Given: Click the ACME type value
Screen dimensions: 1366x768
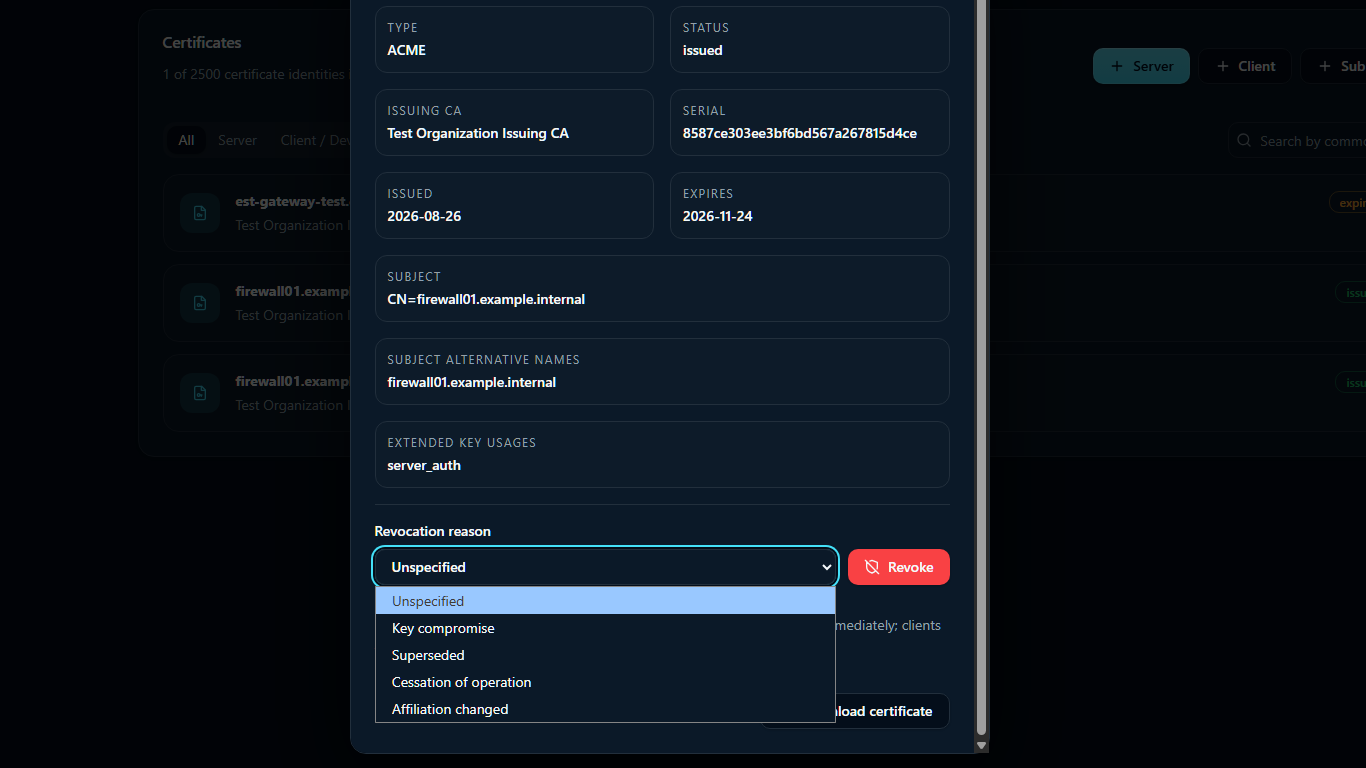Looking at the screenshot, I should (406, 50).
